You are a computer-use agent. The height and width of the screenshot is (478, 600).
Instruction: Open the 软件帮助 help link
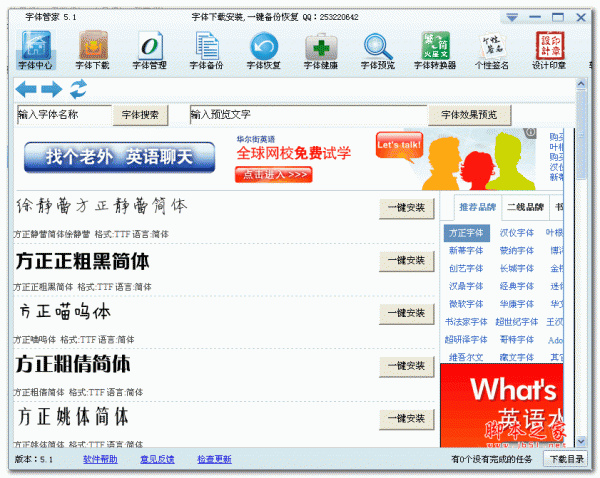[x=100, y=459]
